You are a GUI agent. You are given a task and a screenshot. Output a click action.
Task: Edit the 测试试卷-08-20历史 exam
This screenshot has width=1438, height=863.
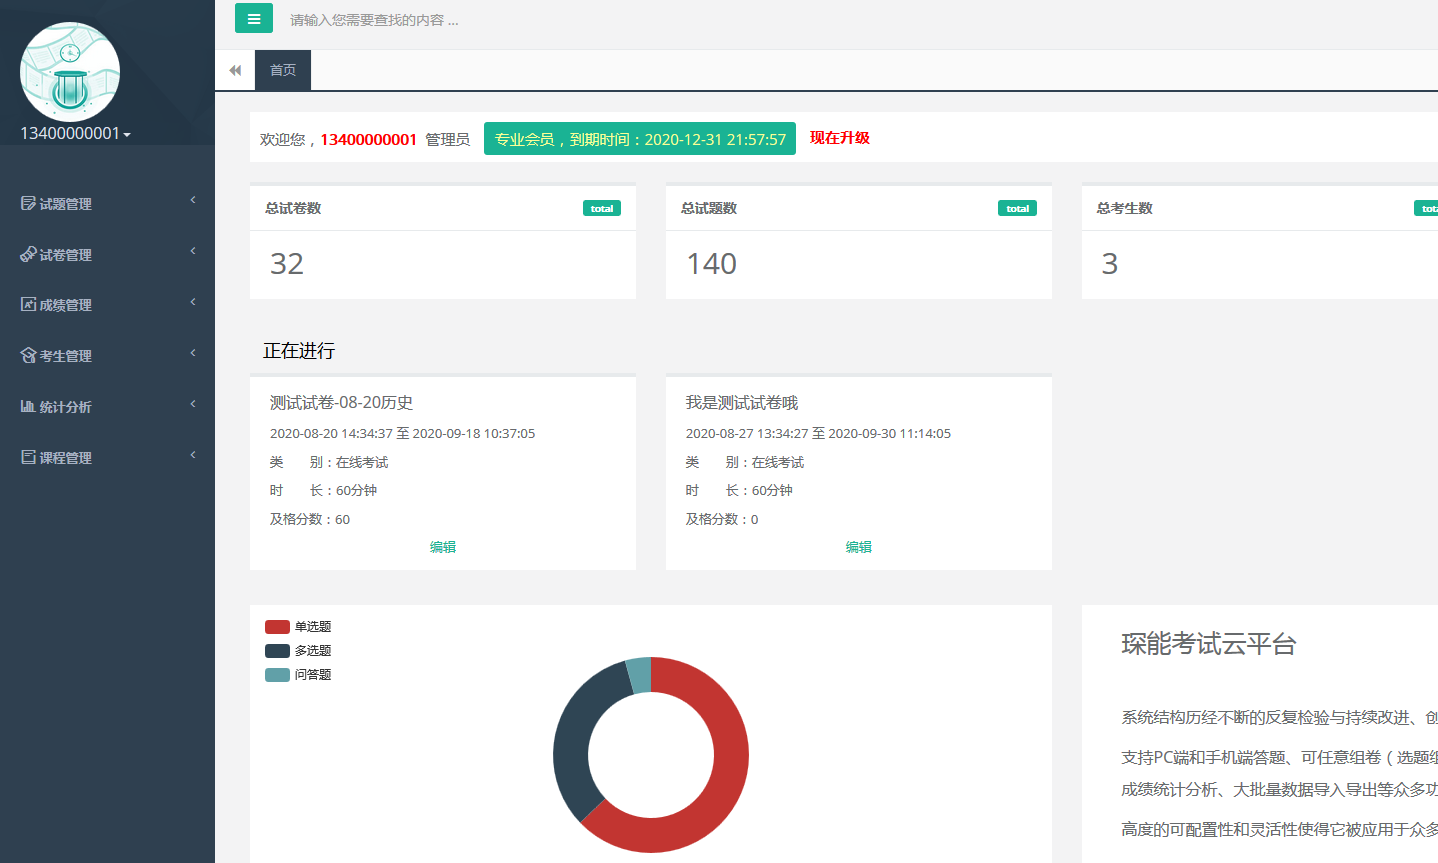pyautogui.click(x=443, y=547)
